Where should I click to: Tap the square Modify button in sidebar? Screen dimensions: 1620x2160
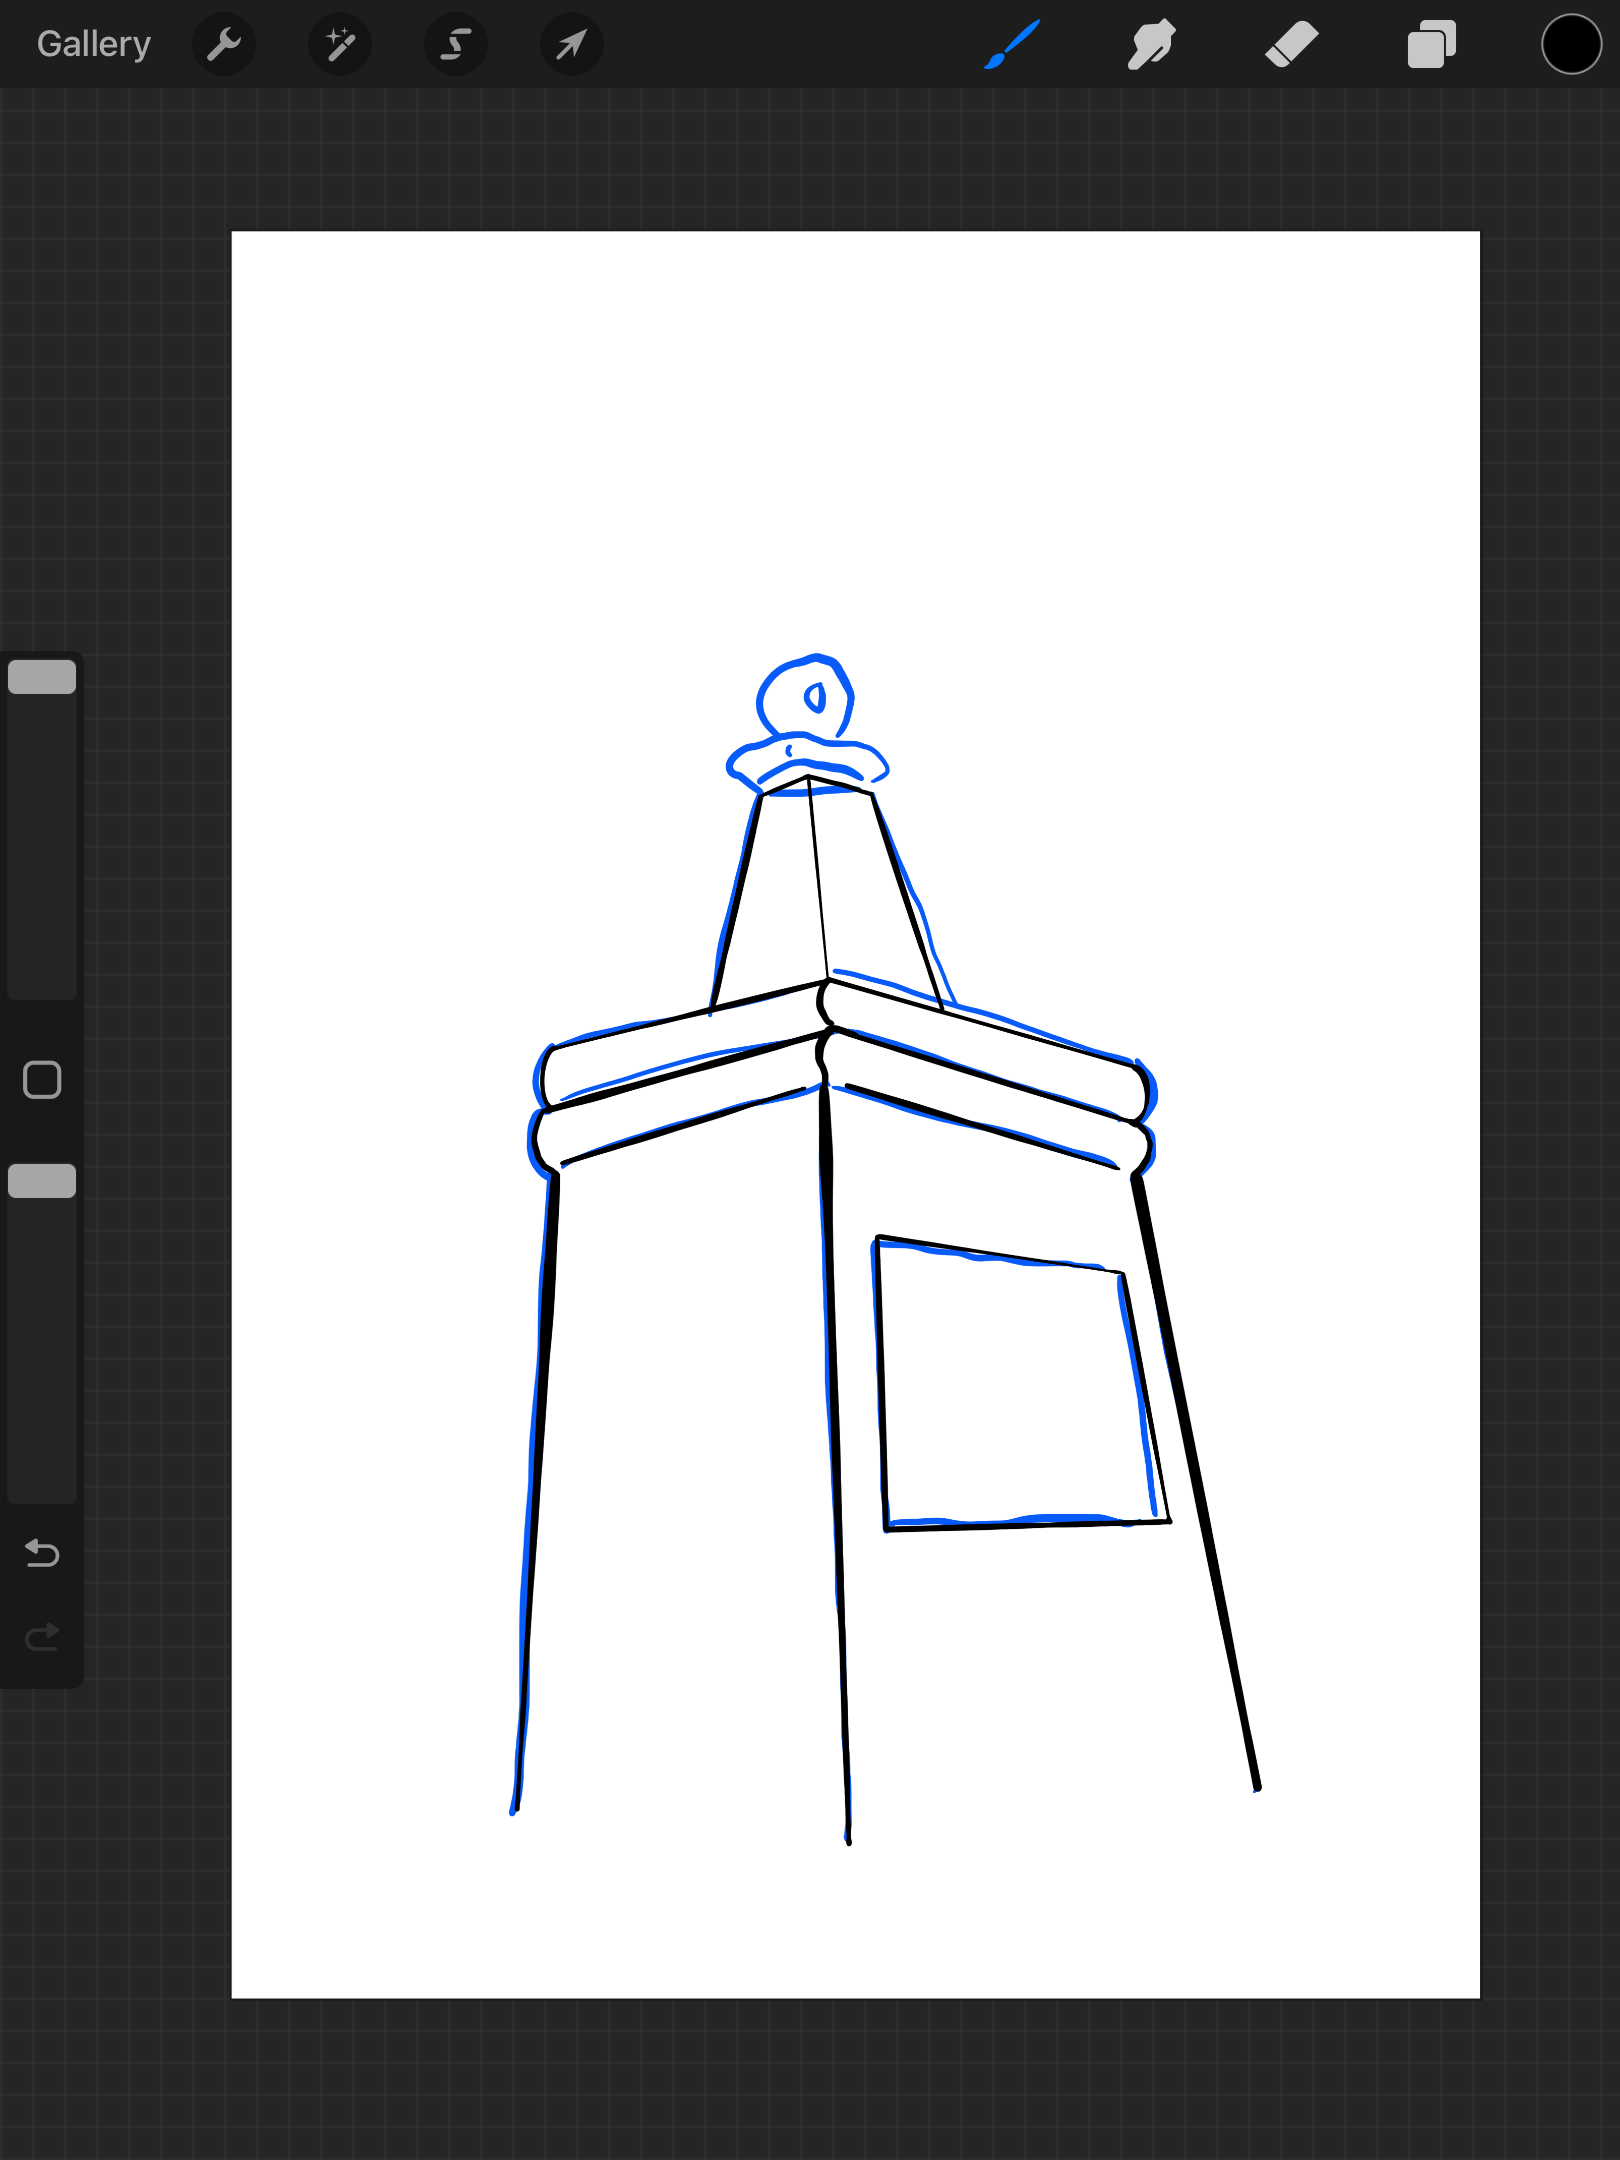pos(42,1080)
